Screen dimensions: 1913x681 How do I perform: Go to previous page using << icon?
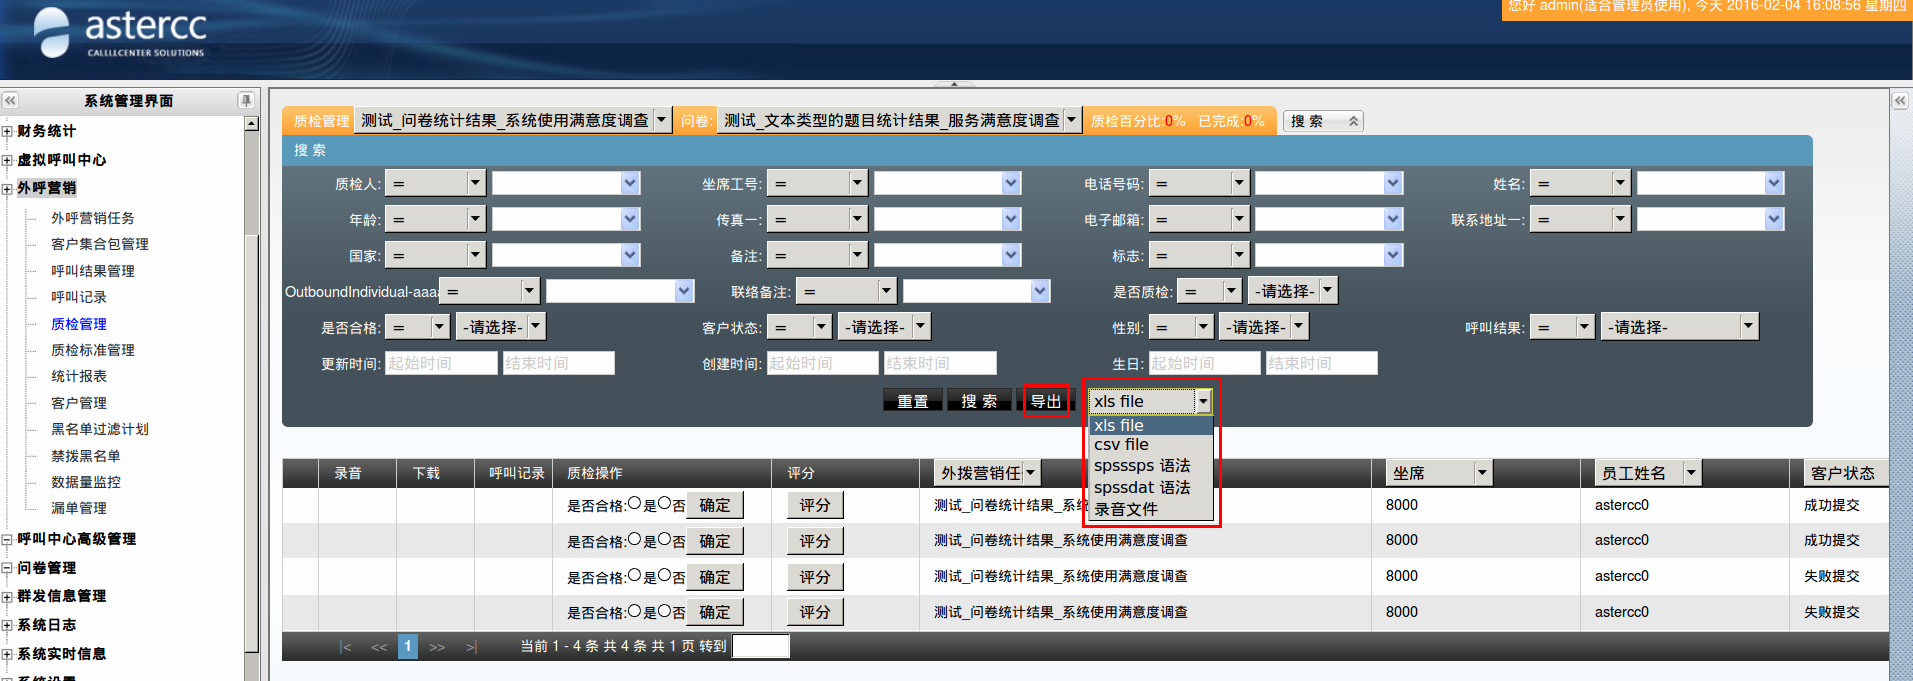[x=378, y=647]
